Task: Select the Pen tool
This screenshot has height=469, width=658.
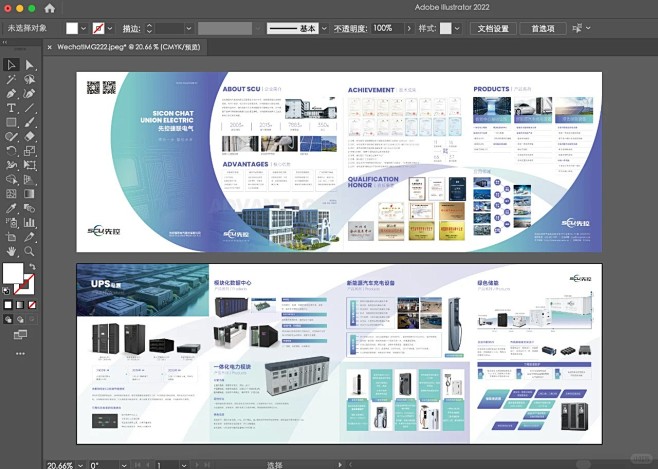Action: [x=11, y=93]
